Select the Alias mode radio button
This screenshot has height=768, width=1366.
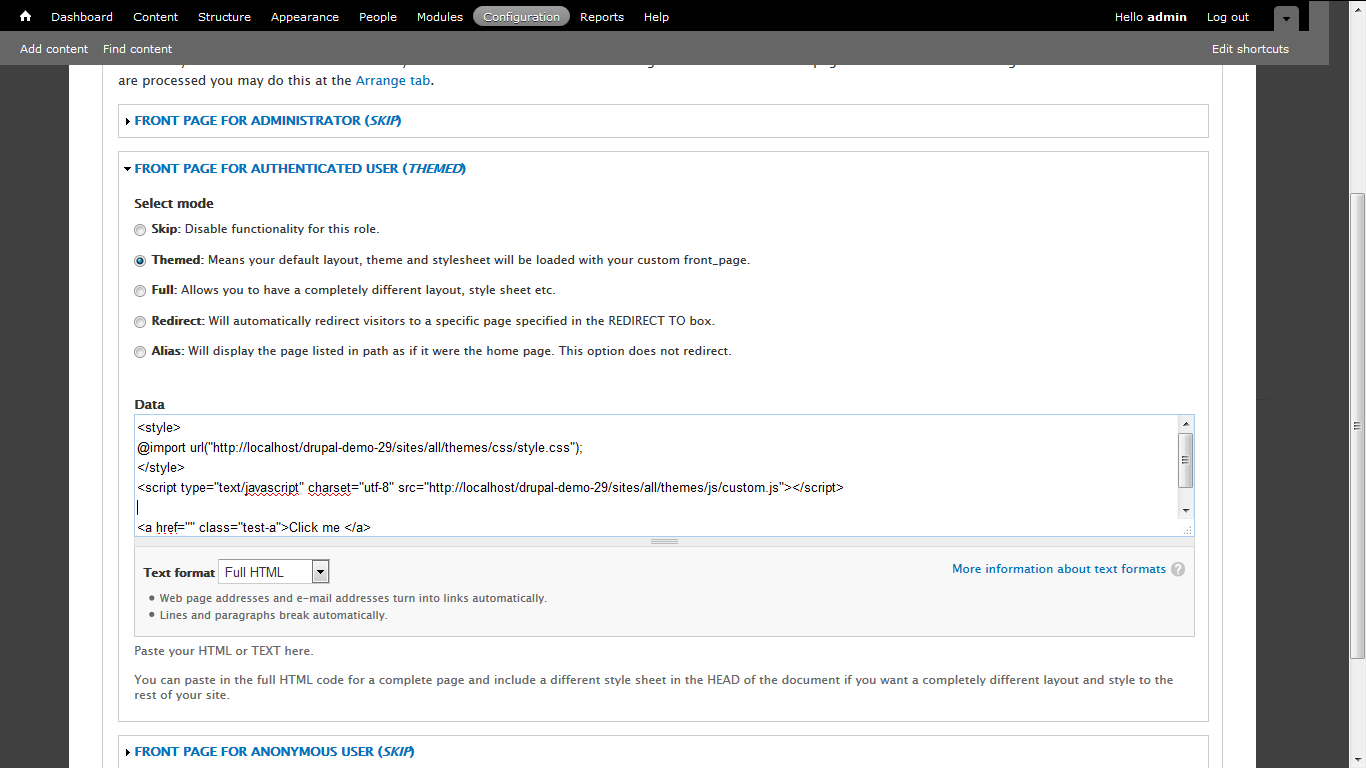pos(140,352)
